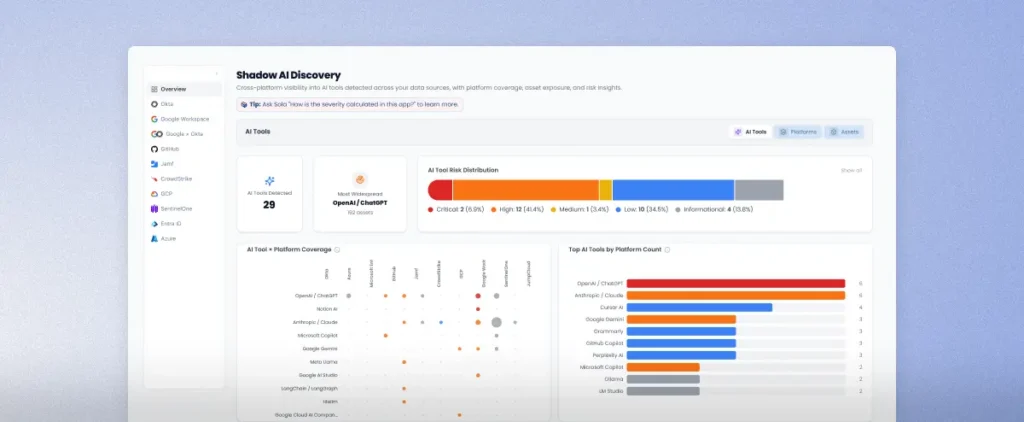Click the Entra ID sidebar entry

click(x=170, y=224)
